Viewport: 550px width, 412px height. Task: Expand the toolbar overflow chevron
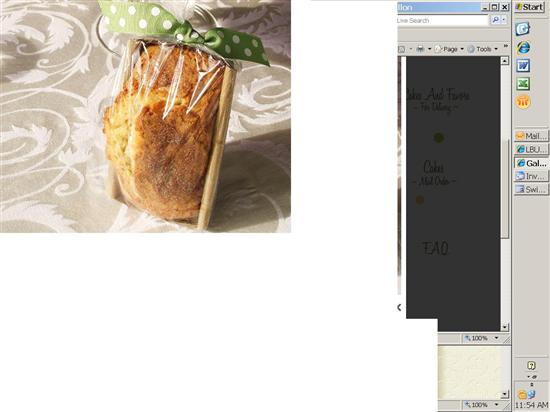click(x=505, y=46)
